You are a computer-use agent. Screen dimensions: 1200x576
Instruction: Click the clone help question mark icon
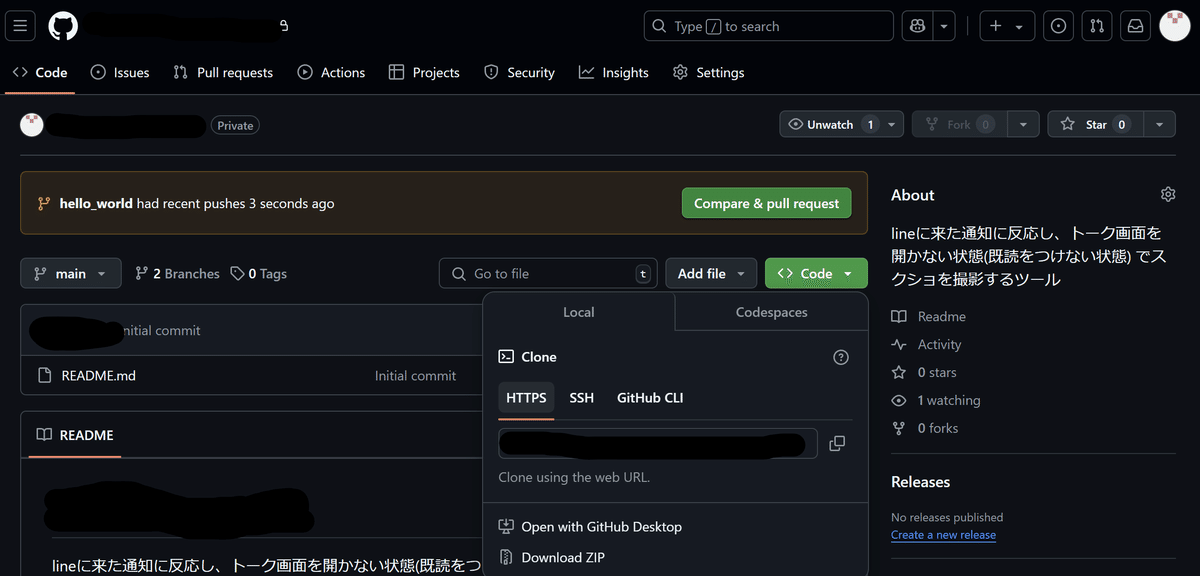point(840,356)
